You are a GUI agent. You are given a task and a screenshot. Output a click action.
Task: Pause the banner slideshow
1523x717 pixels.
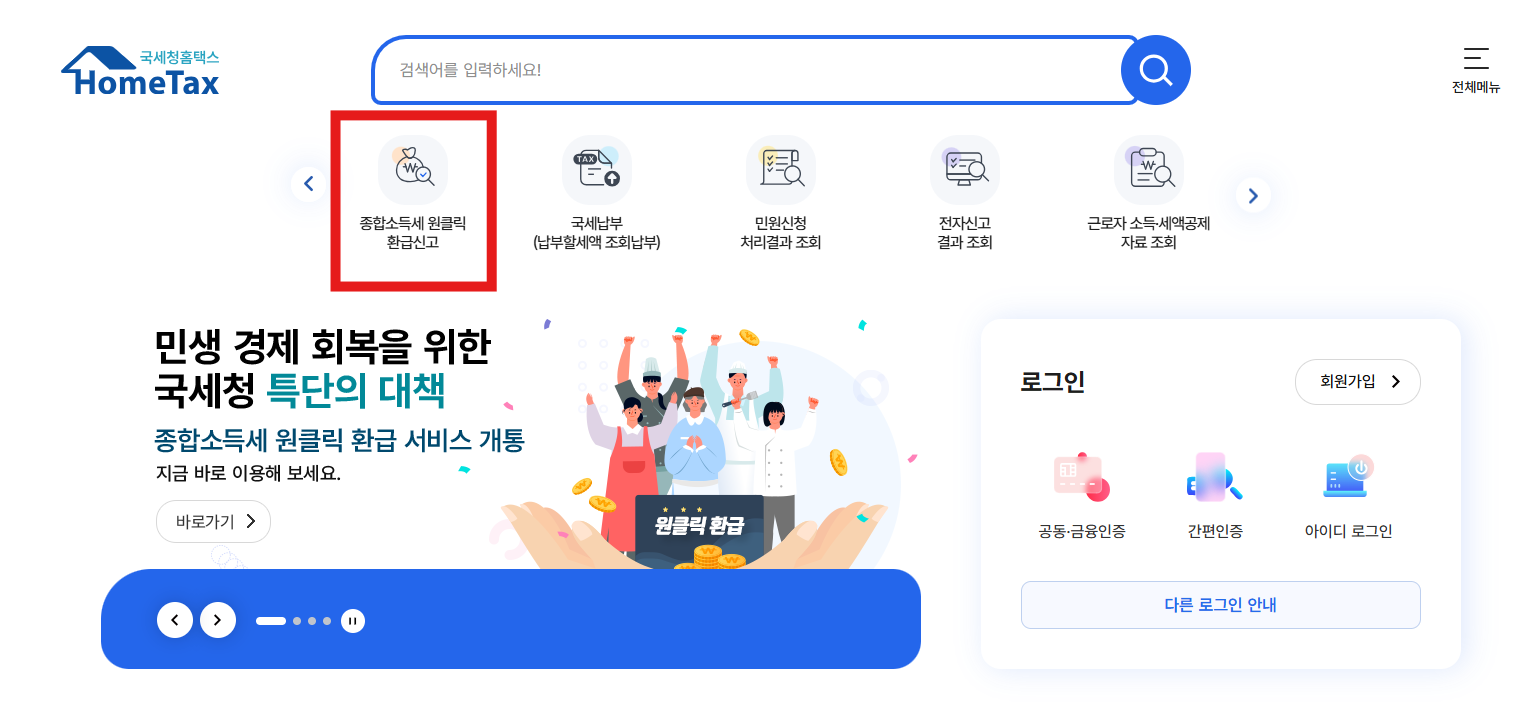click(x=352, y=621)
